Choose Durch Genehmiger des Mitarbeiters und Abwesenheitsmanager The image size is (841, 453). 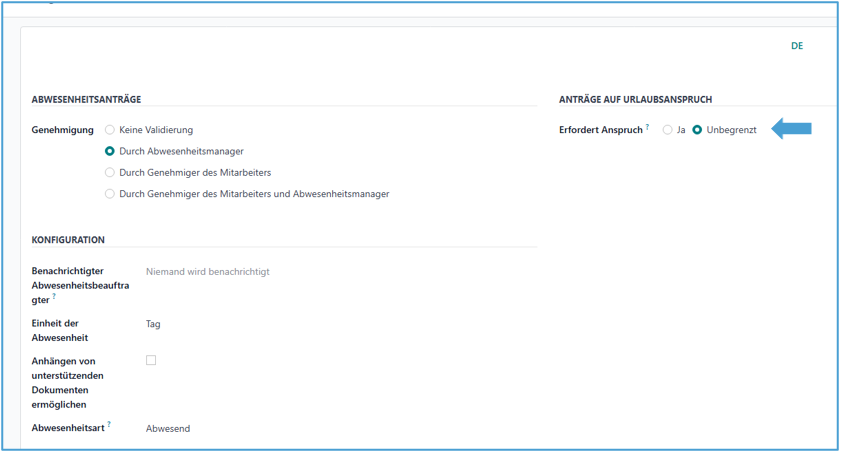tap(110, 194)
